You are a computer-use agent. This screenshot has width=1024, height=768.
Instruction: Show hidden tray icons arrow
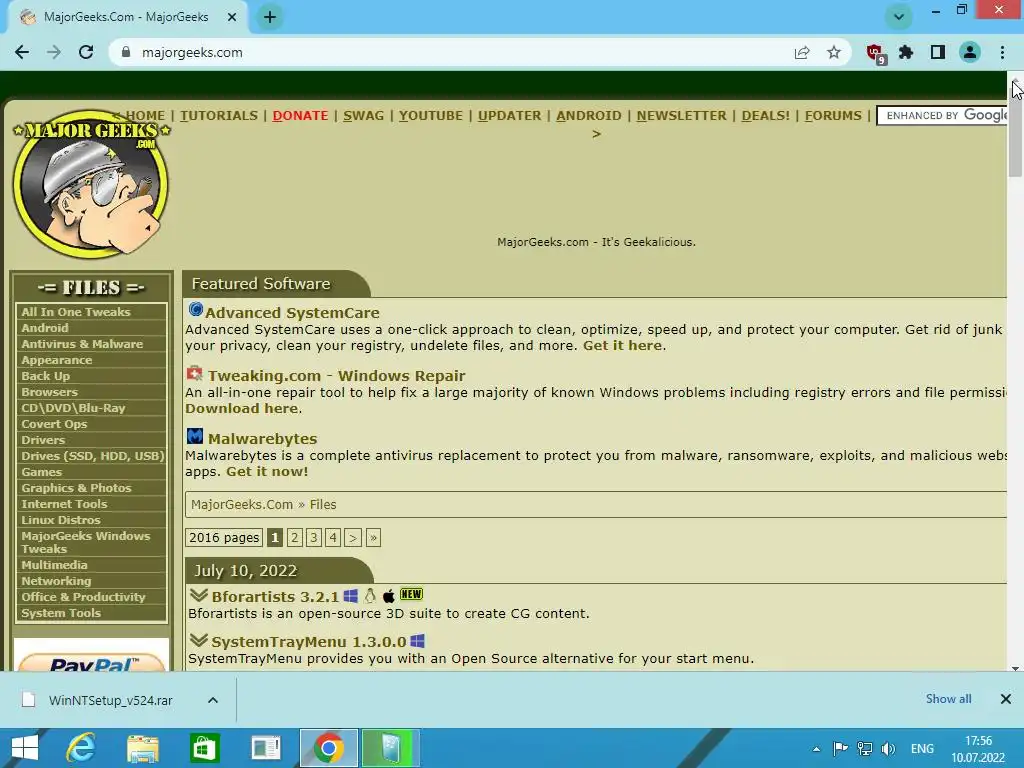click(x=816, y=749)
